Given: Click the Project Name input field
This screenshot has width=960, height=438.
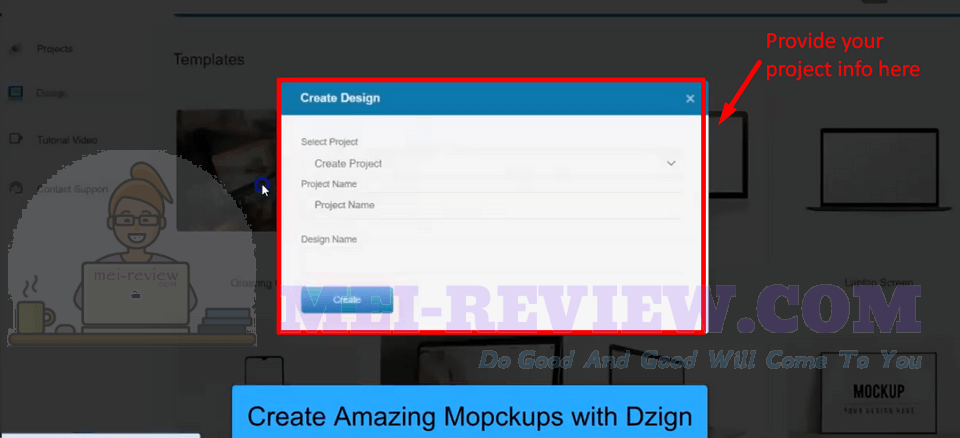Looking at the screenshot, I should pos(491,205).
